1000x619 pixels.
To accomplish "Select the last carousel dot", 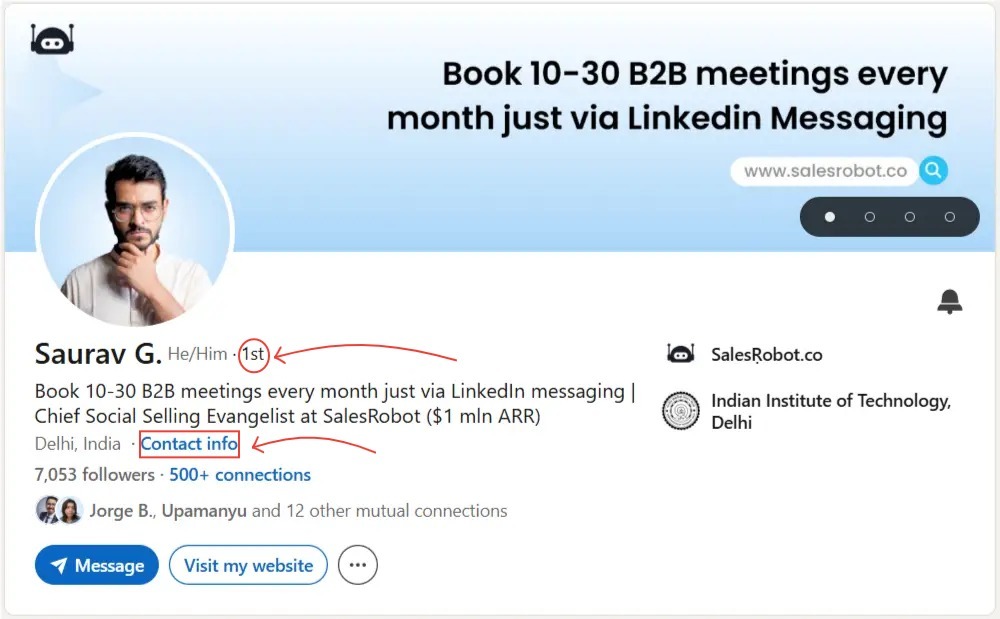I will pyautogui.click(x=949, y=217).
